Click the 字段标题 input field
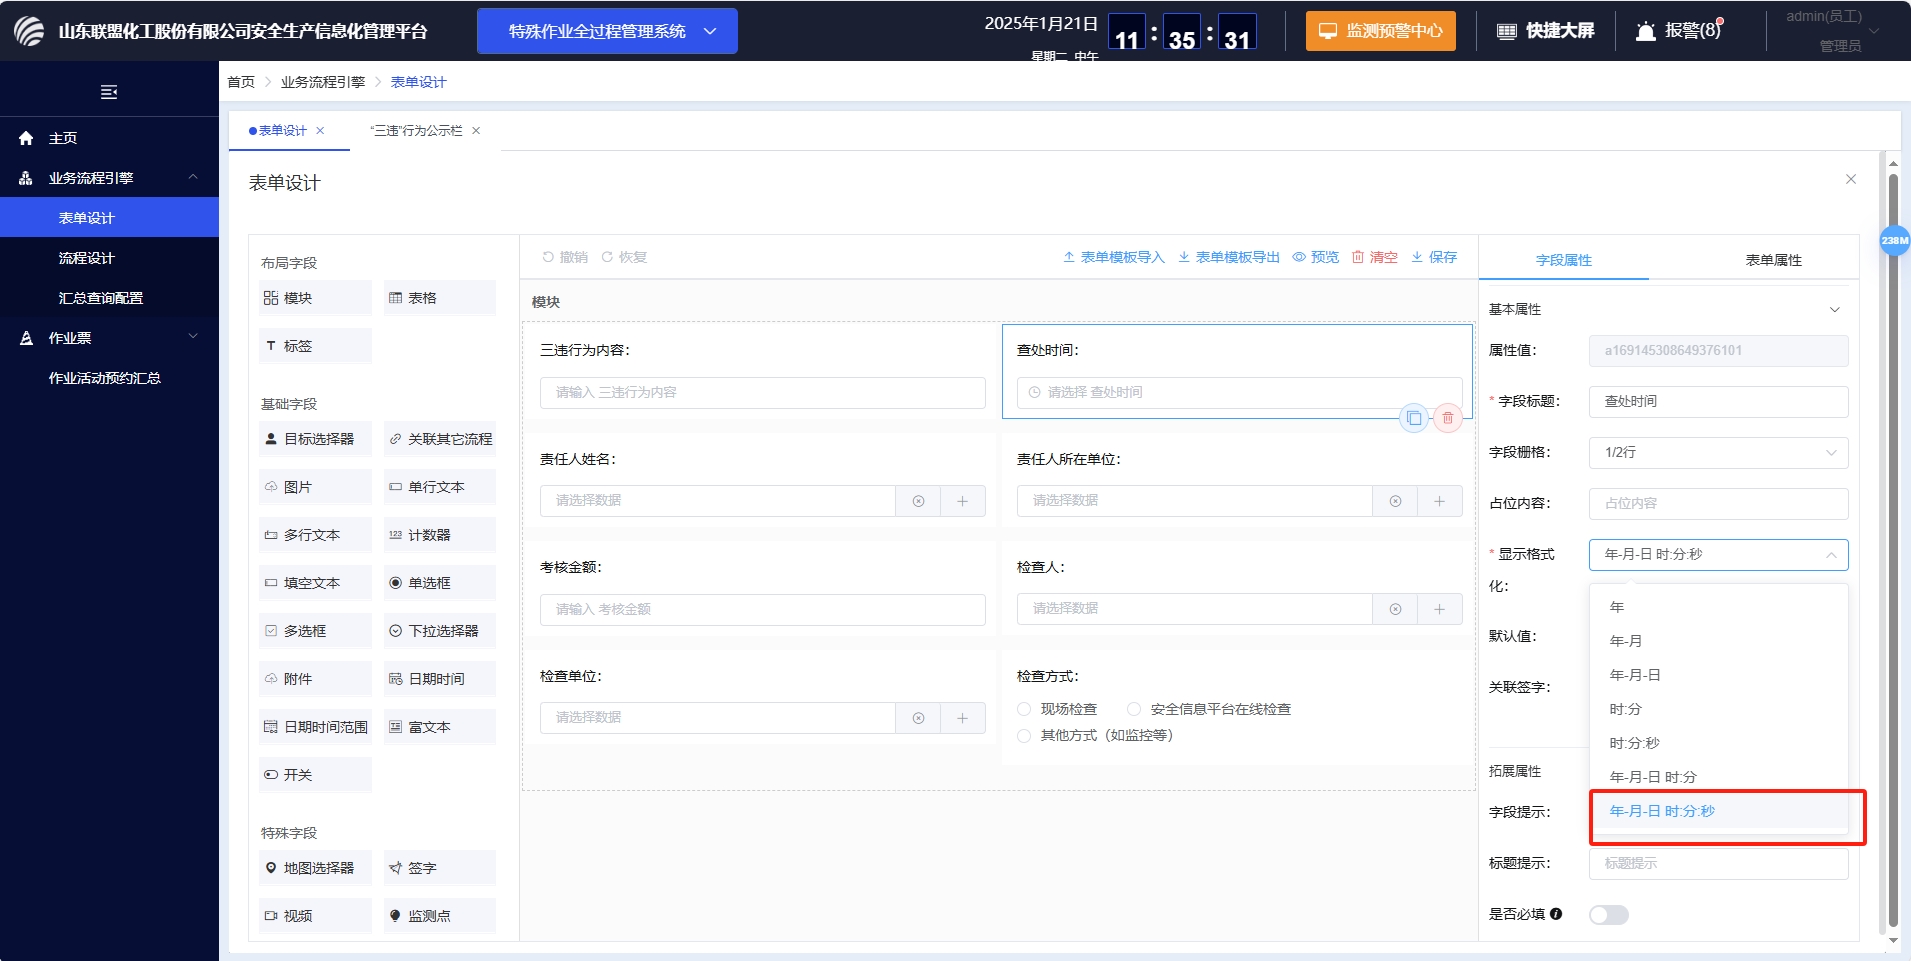This screenshot has height=961, width=1911. 1718,402
